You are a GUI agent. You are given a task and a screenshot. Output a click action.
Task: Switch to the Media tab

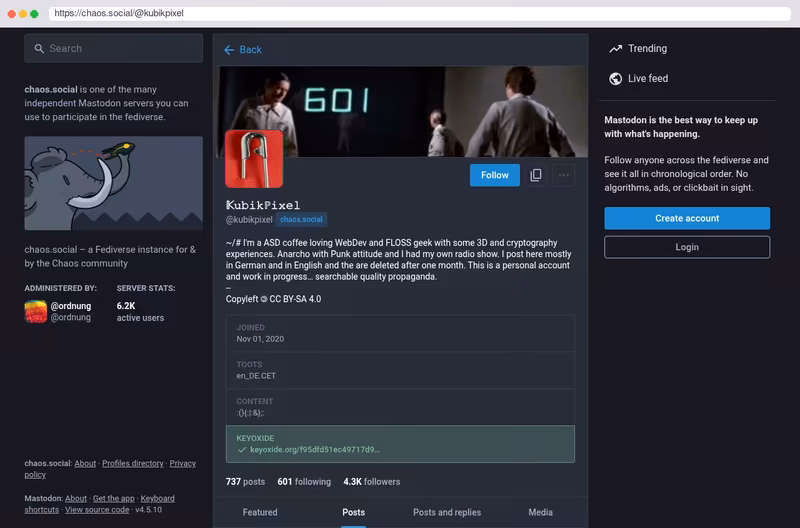tap(540, 512)
